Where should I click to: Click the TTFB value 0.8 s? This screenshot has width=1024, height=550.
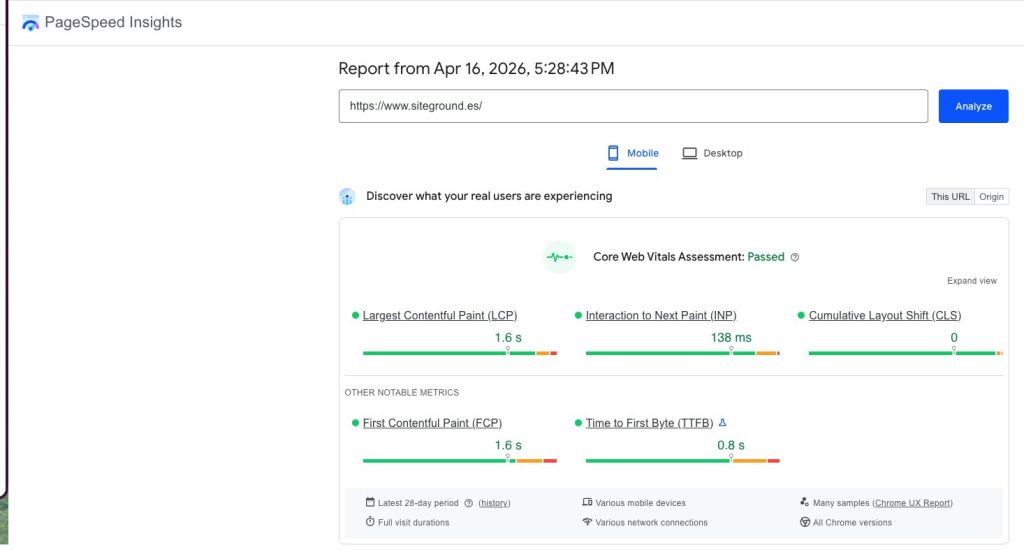(x=731, y=445)
